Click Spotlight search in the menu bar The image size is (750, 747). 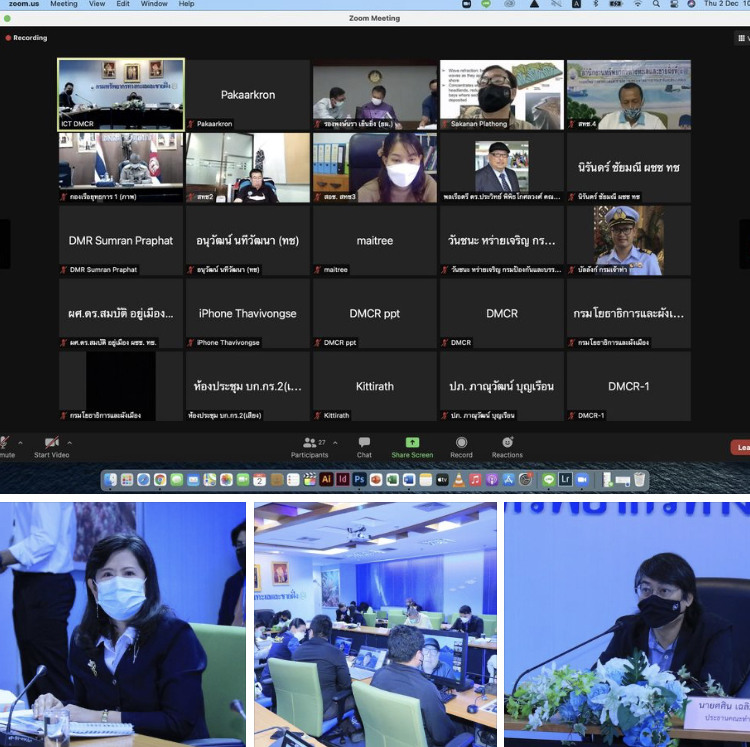pos(656,4)
